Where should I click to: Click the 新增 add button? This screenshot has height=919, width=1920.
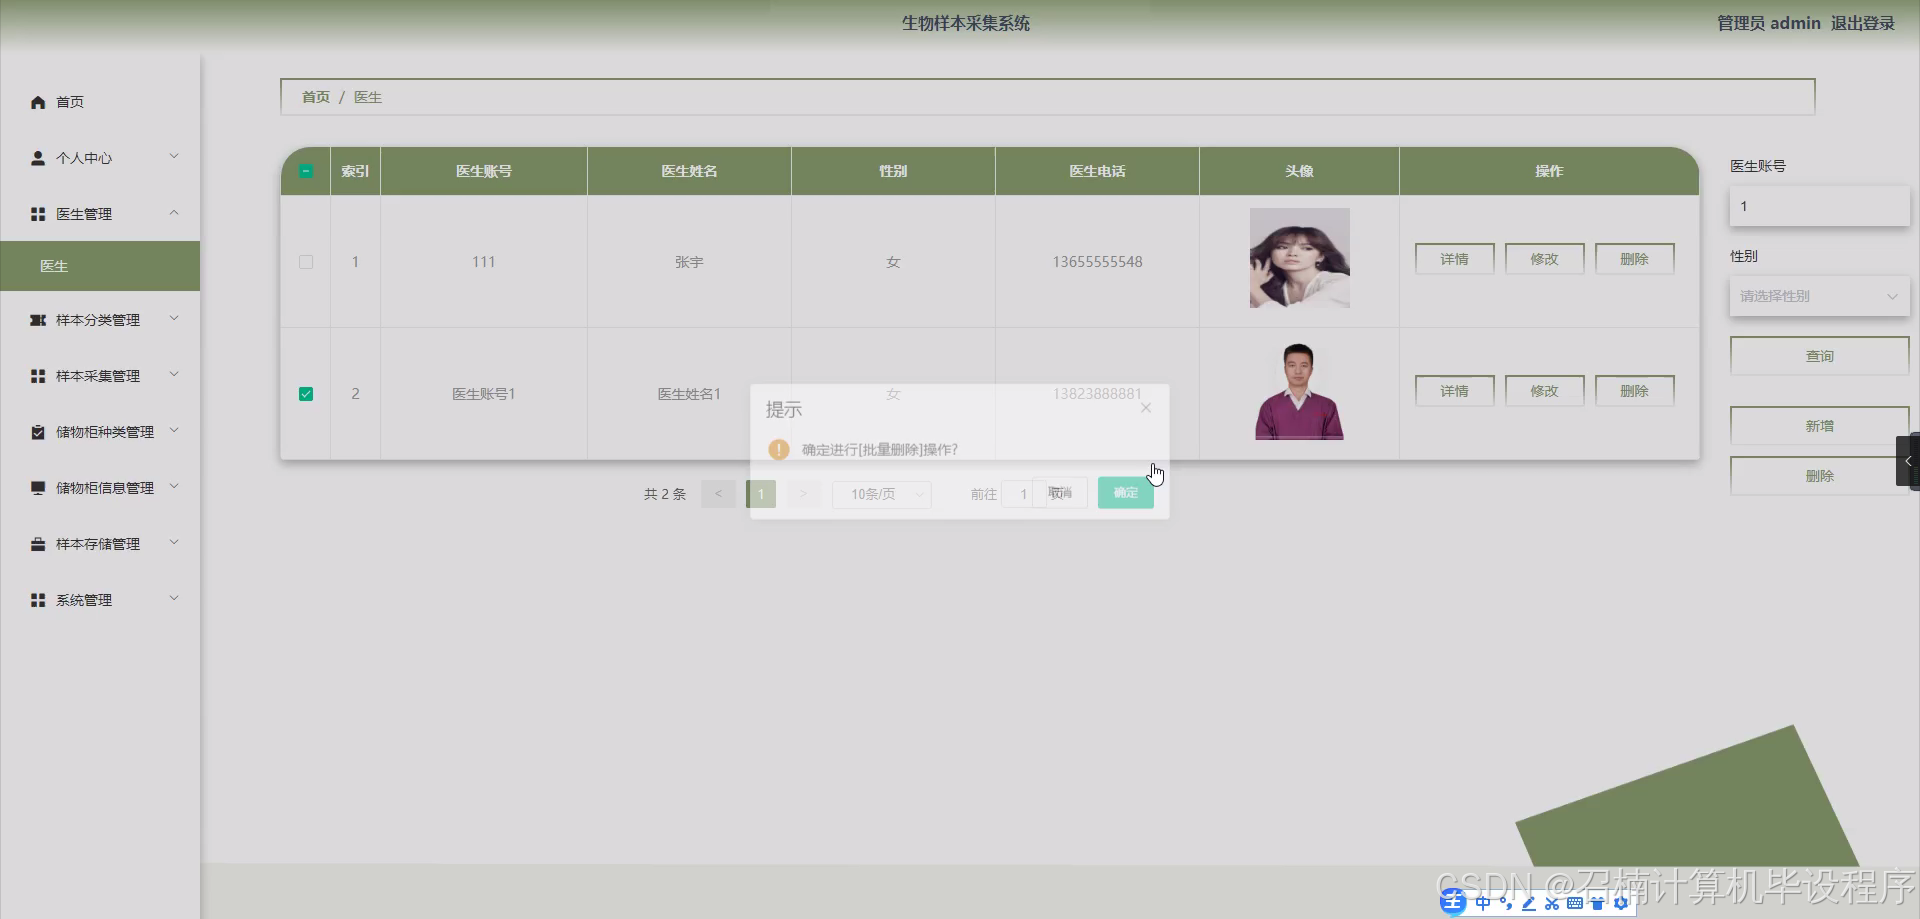(x=1820, y=426)
